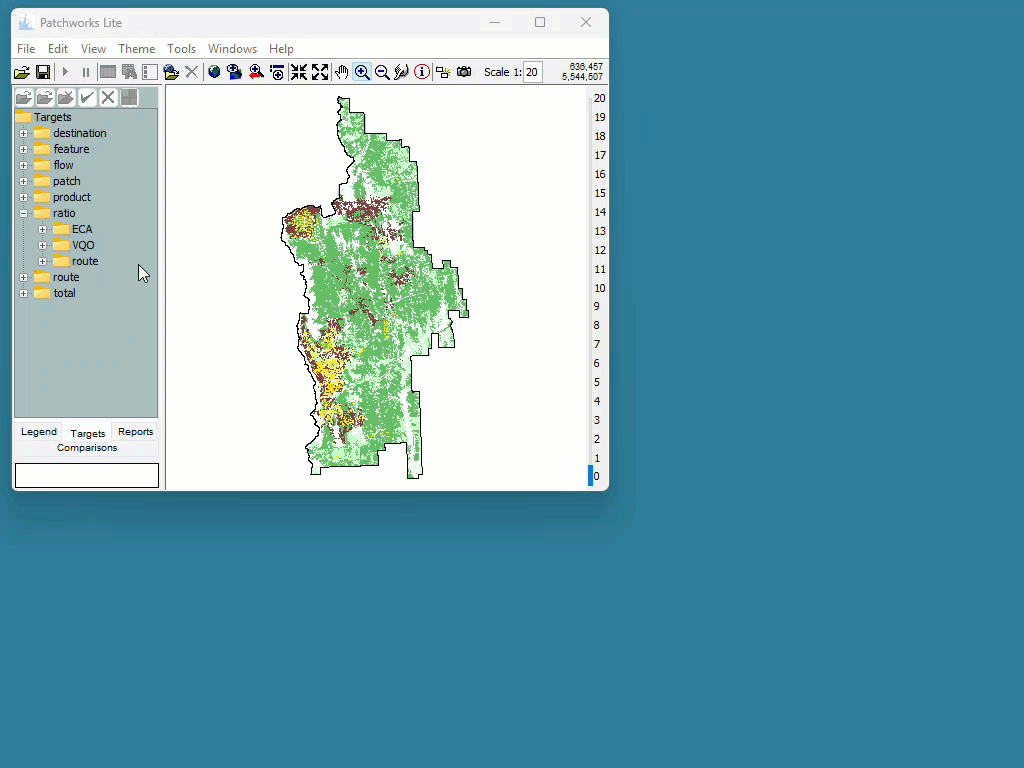
Task: Open the Windows menu
Action: point(232,49)
